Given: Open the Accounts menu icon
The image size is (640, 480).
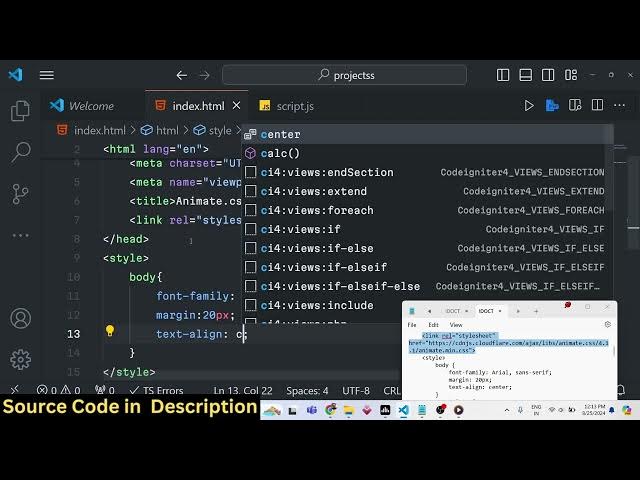Looking at the screenshot, I should 20,318.
